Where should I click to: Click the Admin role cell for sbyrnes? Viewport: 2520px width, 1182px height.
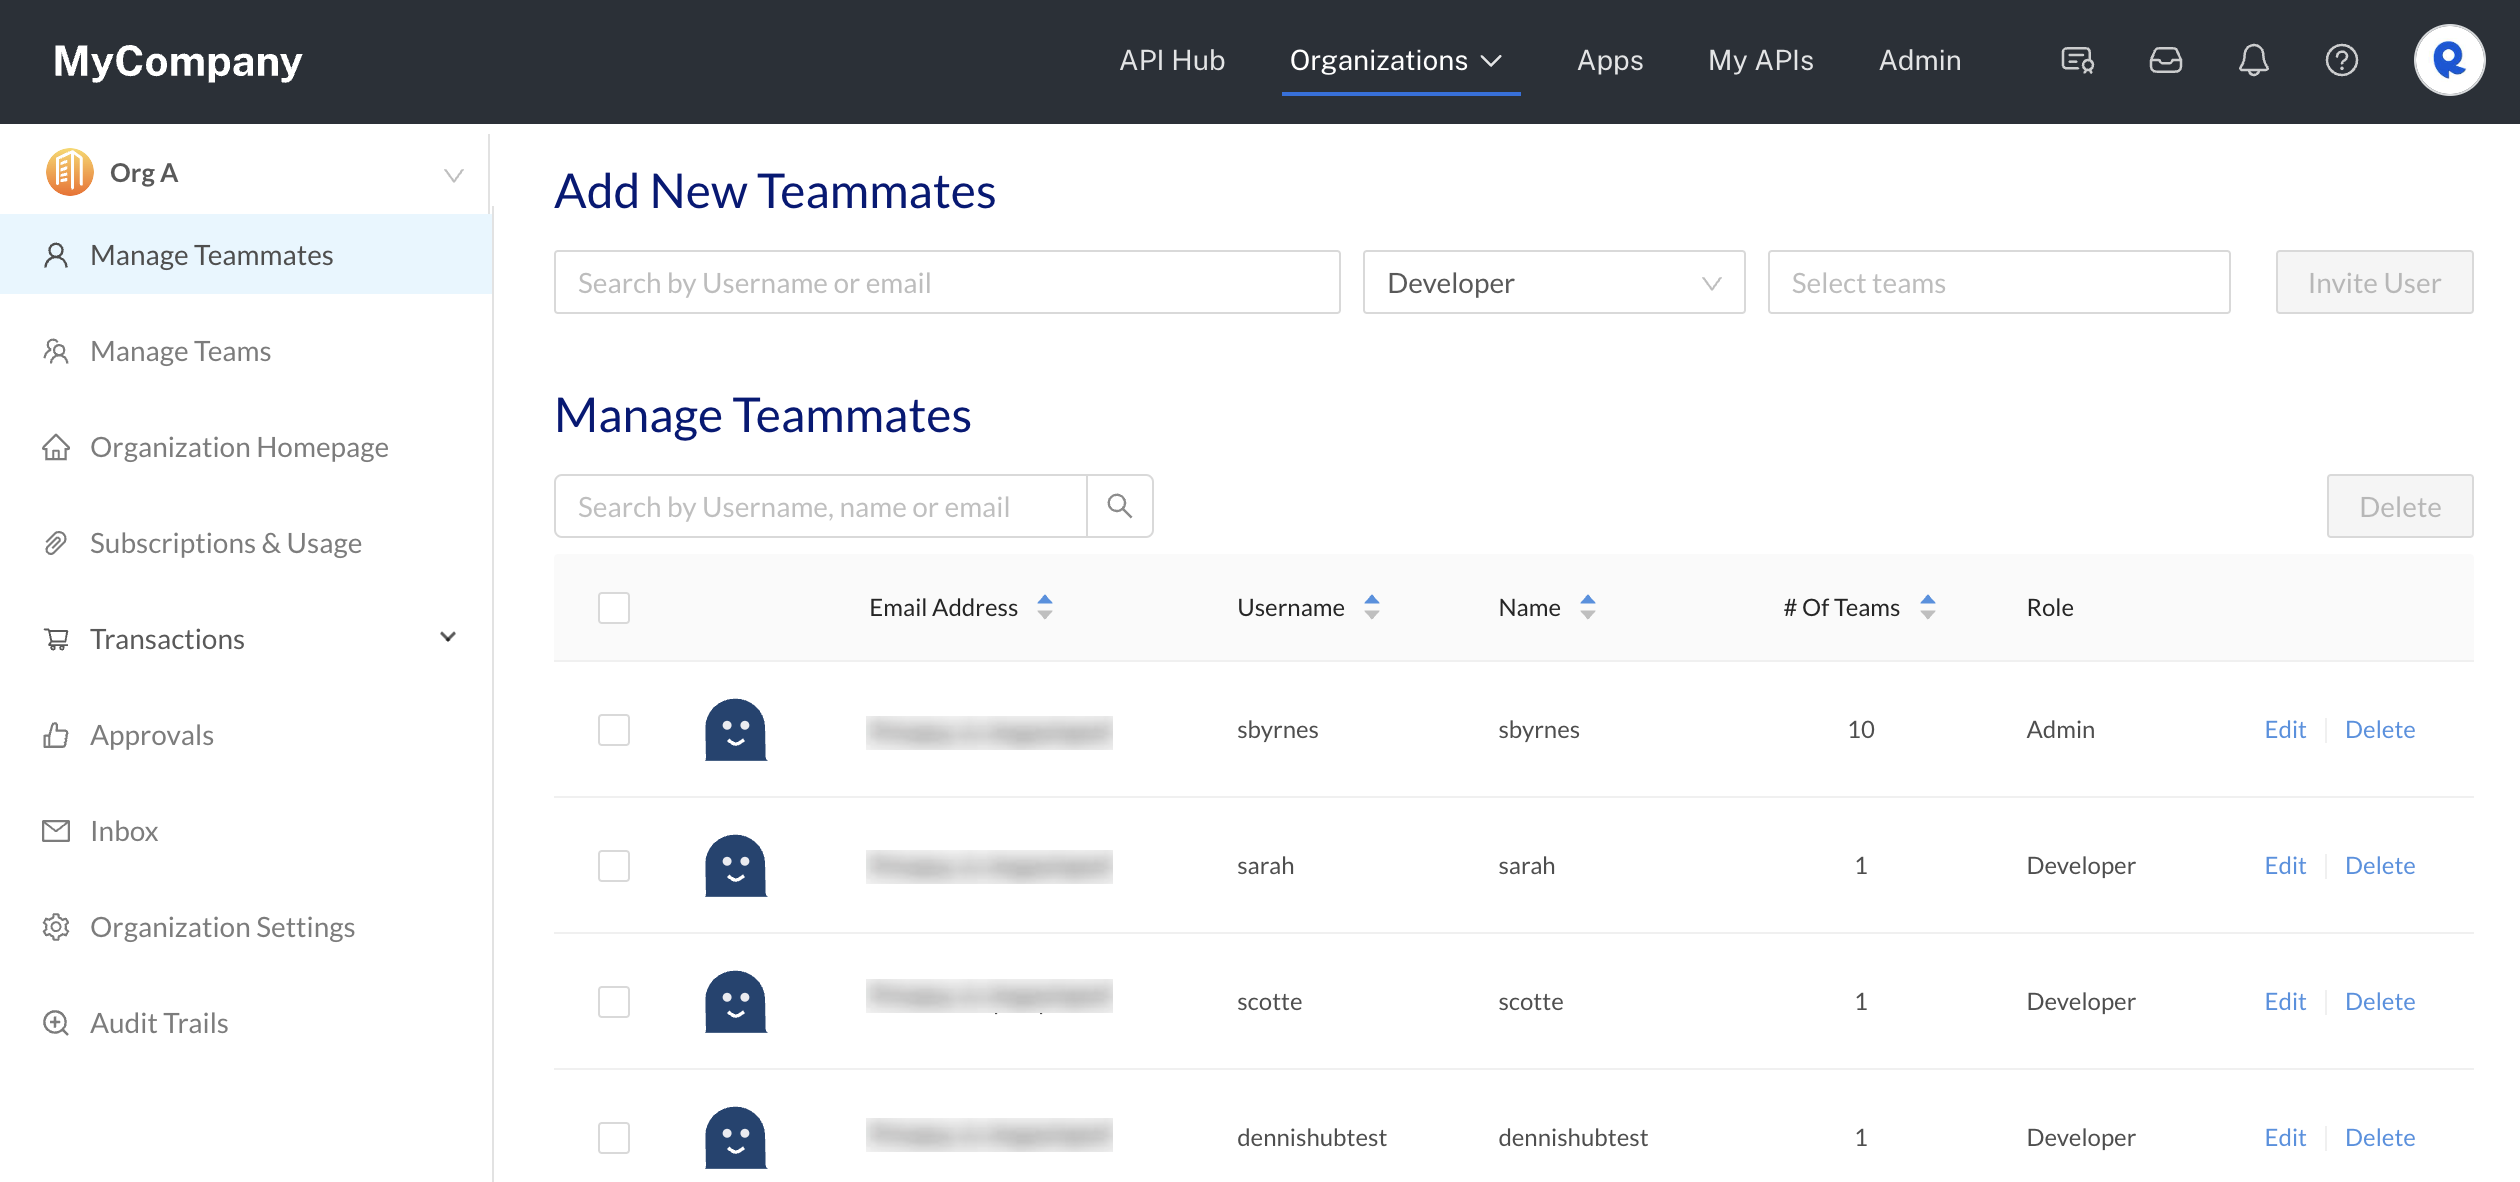point(2060,729)
